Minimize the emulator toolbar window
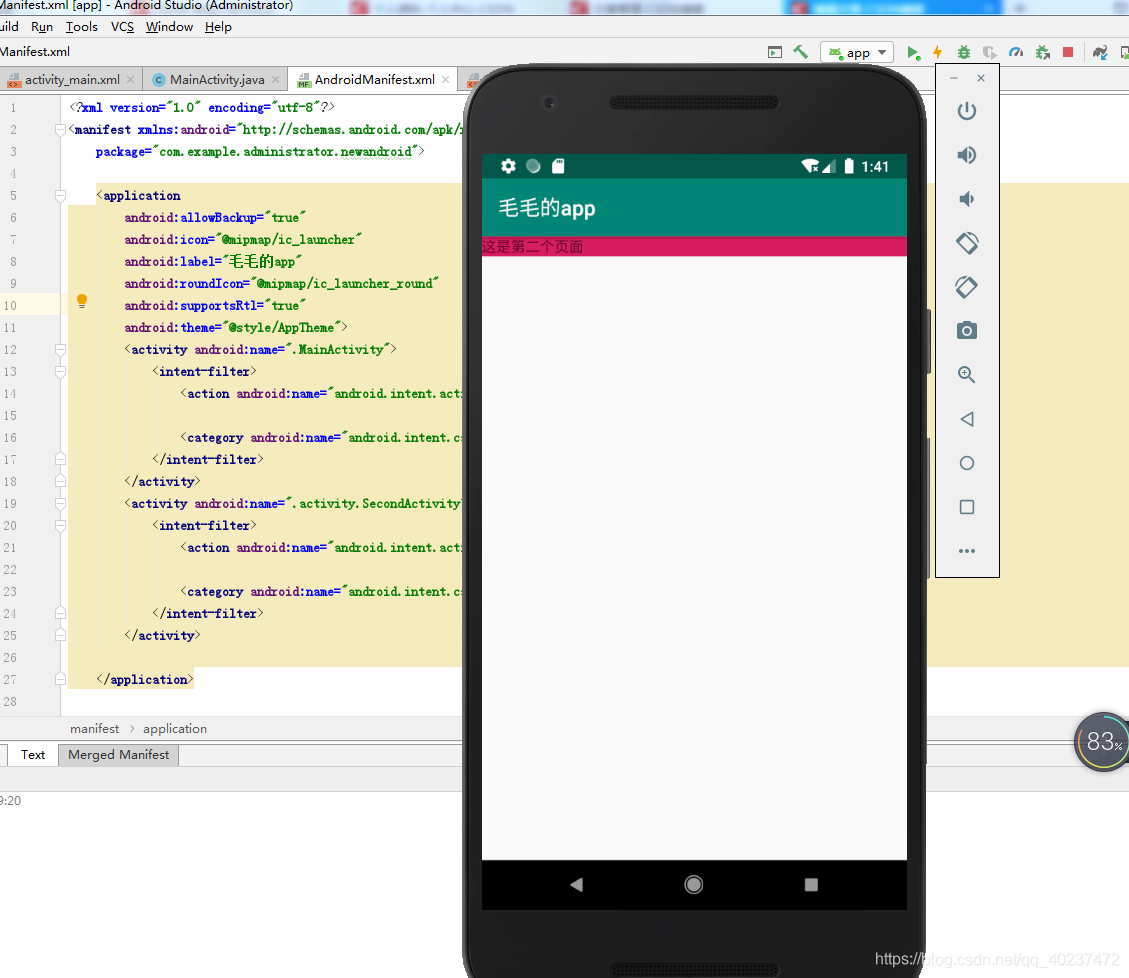This screenshot has width=1129, height=978. tap(953, 78)
